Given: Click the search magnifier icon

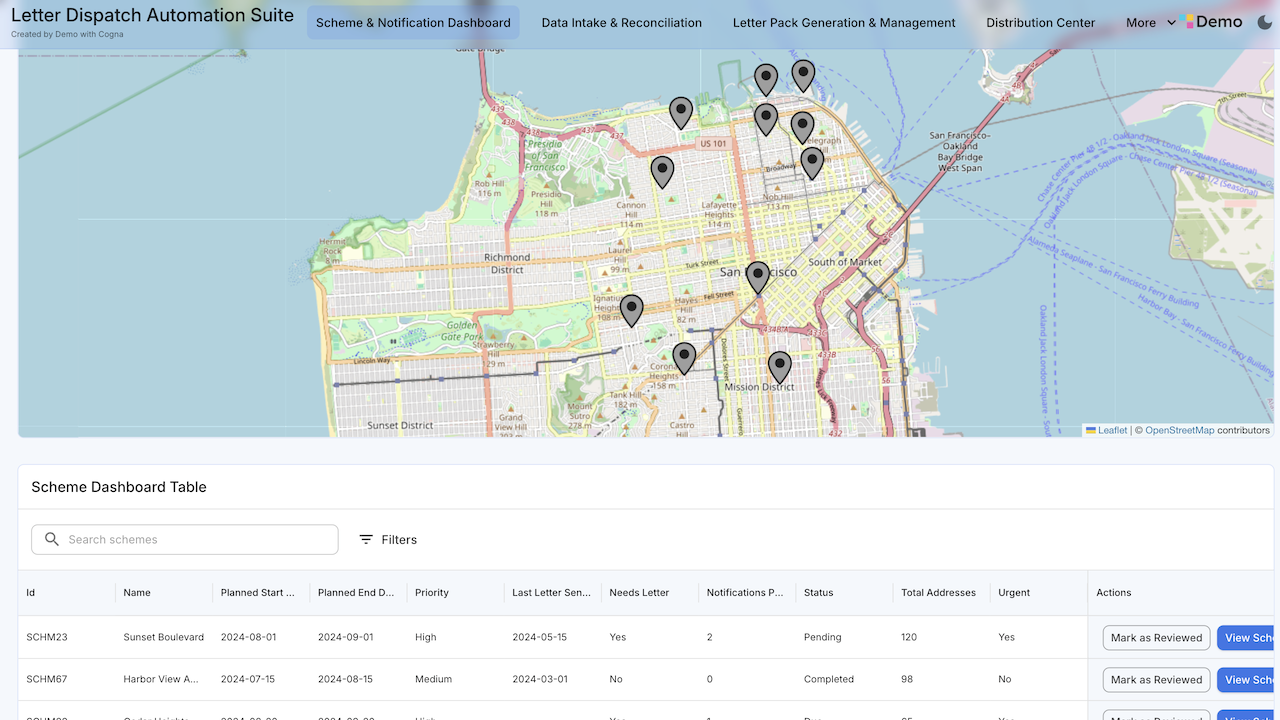Looking at the screenshot, I should 52,539.
